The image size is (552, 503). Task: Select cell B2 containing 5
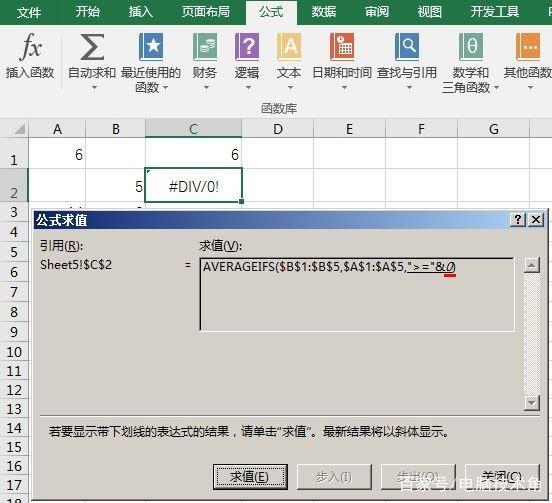point(115,186)
